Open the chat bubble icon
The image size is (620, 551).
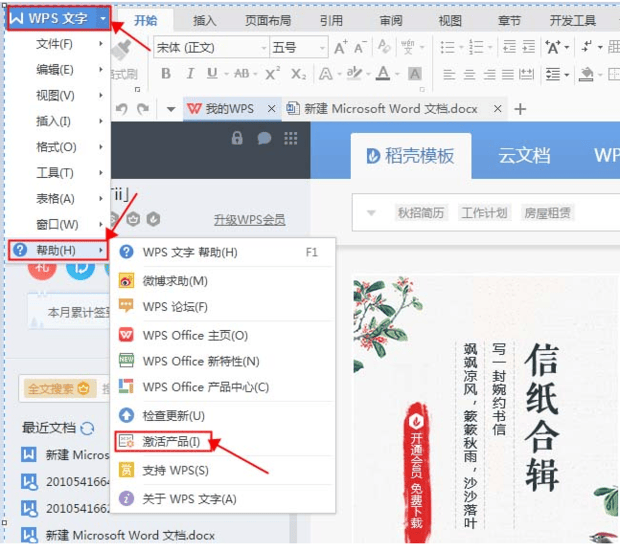pyautogui.click(x=264, y=138)
